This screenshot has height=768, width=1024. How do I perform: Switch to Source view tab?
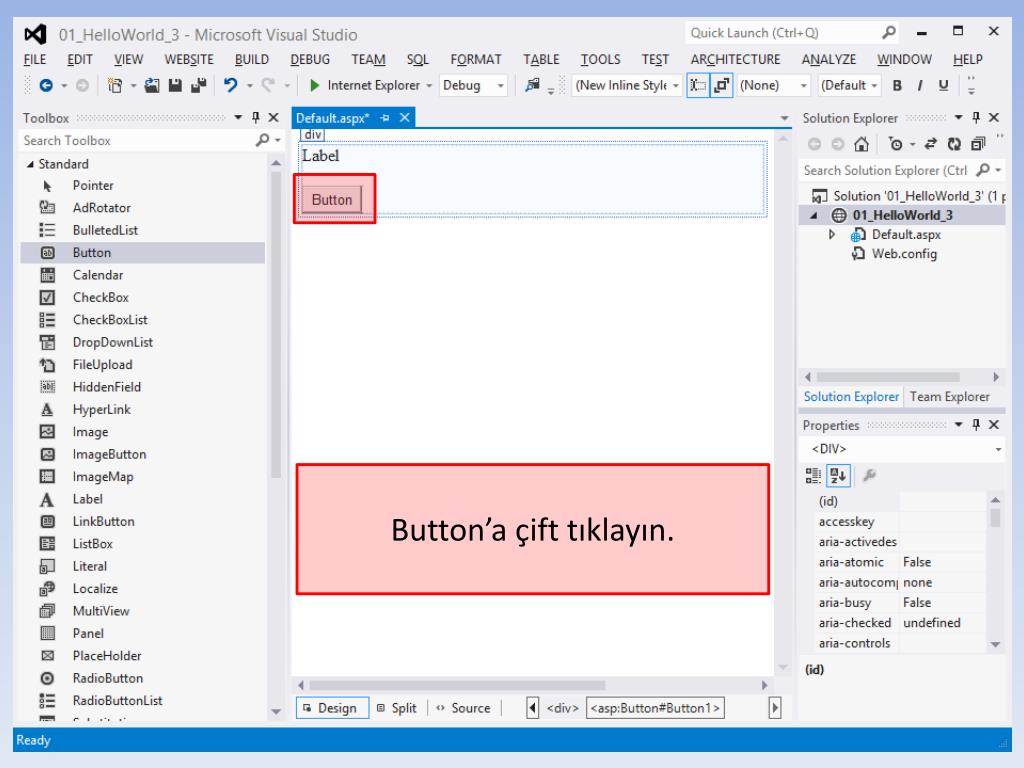point(463,708)
